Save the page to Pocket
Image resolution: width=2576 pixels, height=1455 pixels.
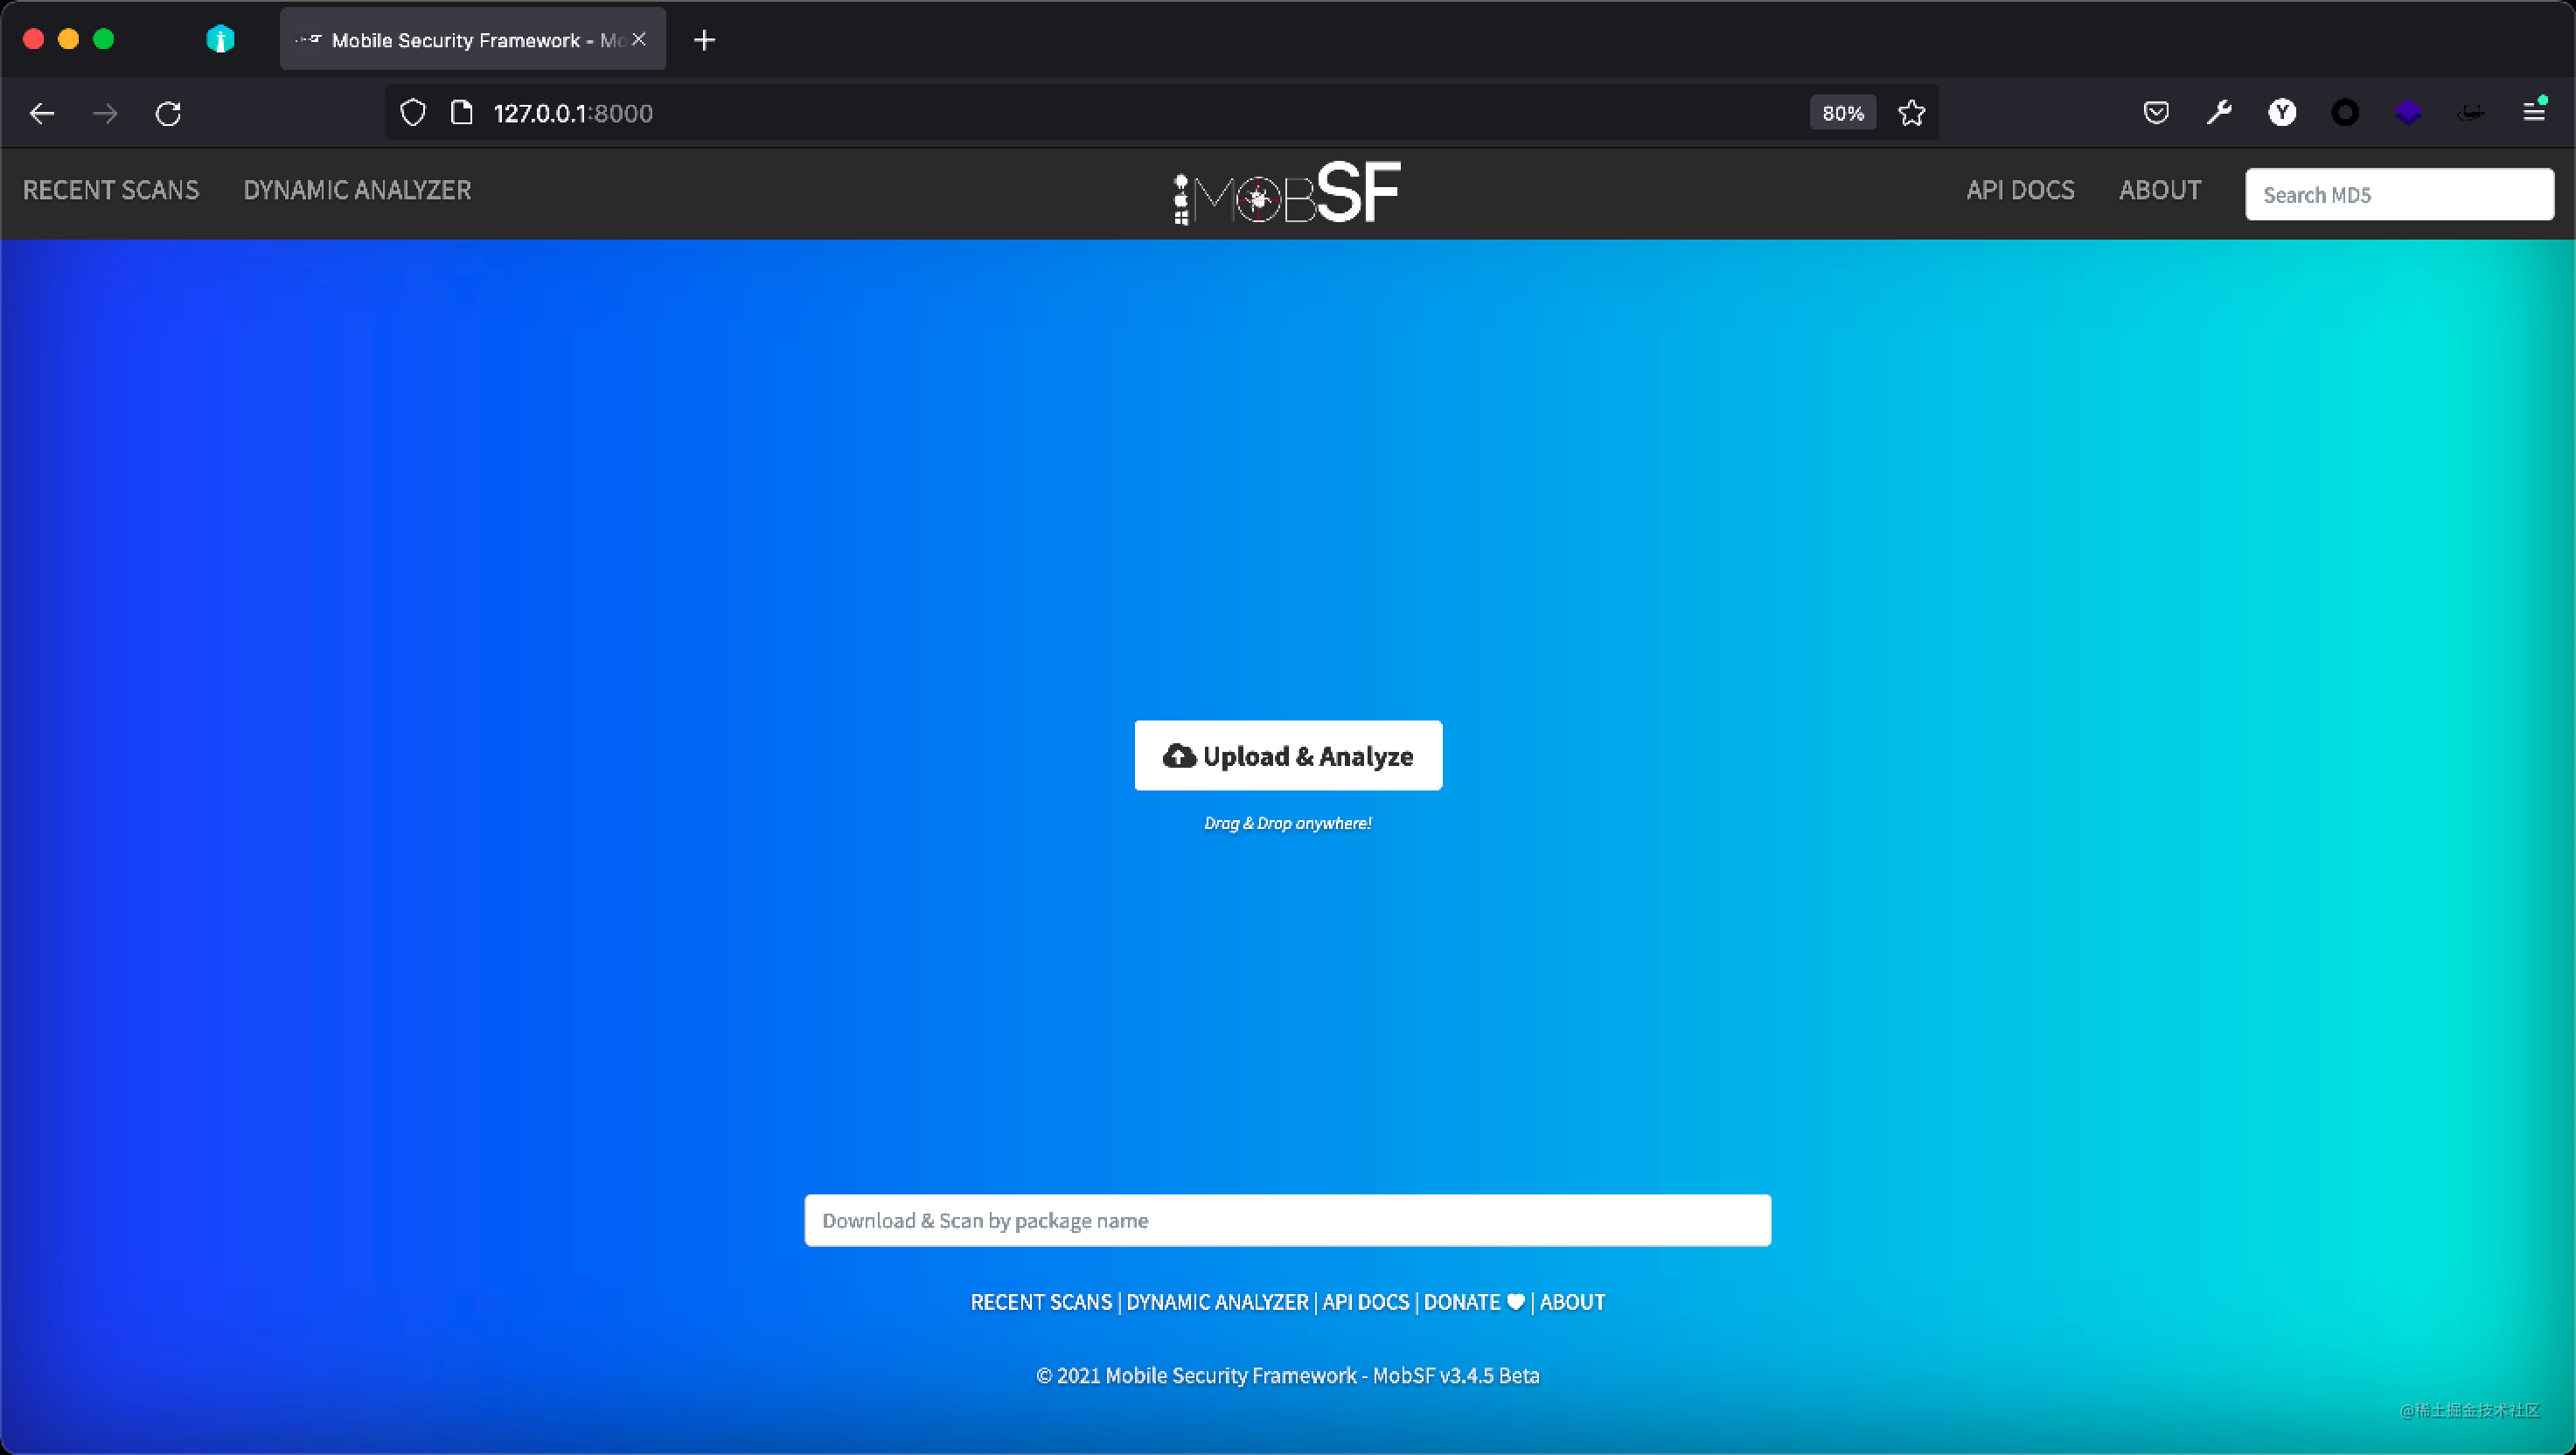[x=2156, y=112]
